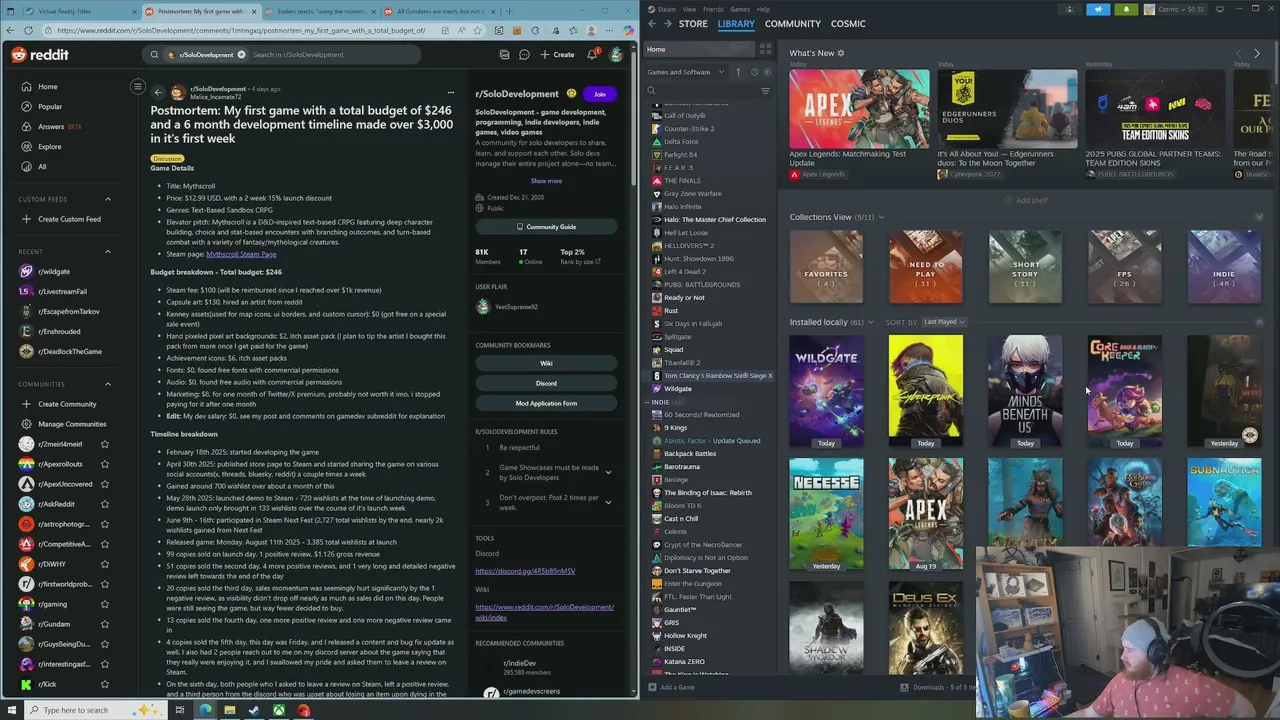Click Add a Game in Steam

tap(671, 687)
